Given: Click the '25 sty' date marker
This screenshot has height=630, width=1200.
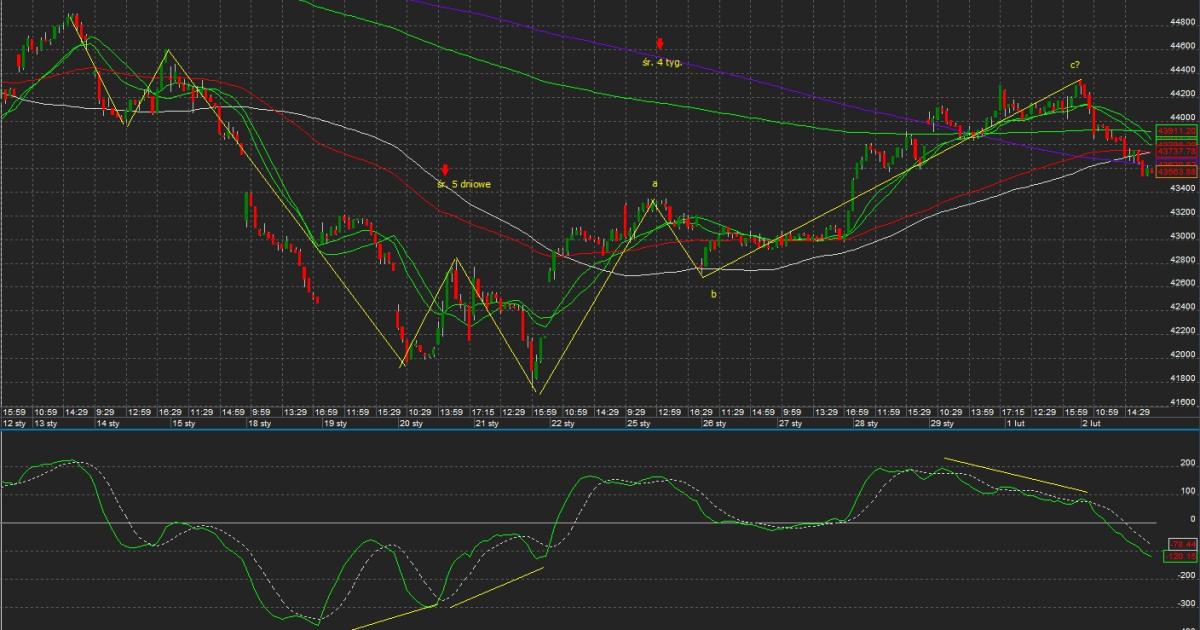Looking at the screenshot, I should pos(637,424).
